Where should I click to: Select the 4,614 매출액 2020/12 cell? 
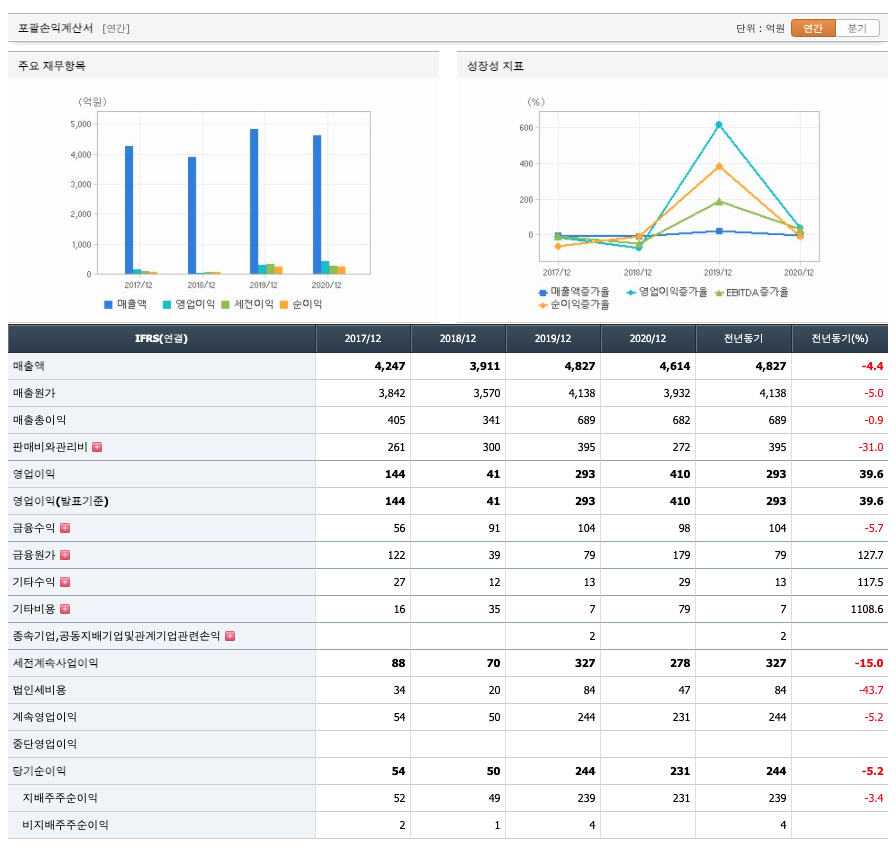pos(648,366)
